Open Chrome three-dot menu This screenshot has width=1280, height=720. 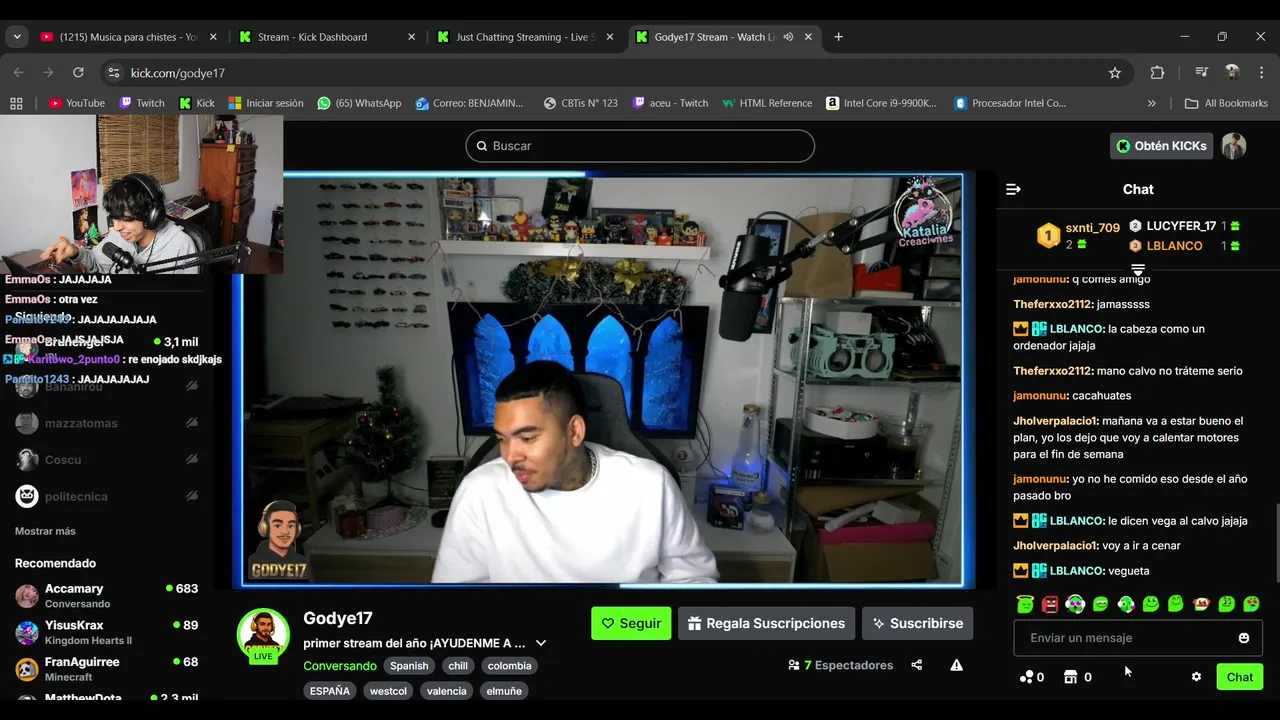click(1263, 73)
